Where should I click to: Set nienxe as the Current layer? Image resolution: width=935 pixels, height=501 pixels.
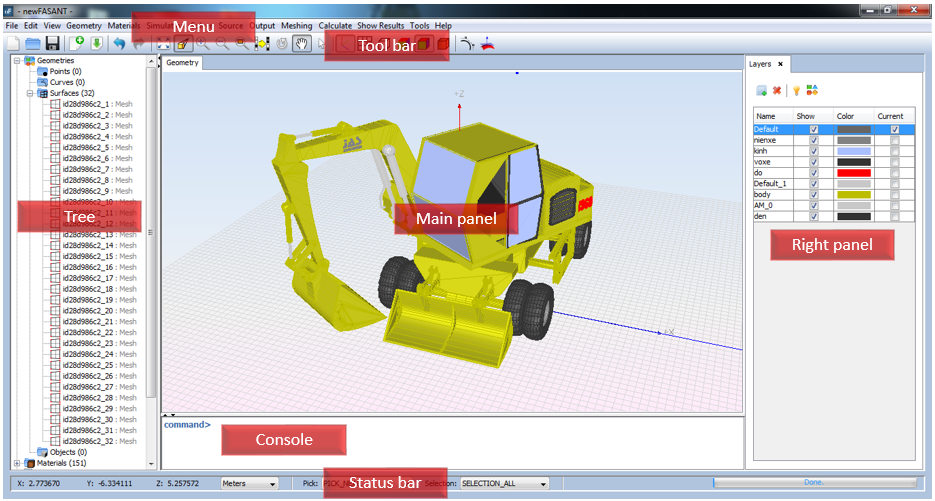(x=894, y=140)
